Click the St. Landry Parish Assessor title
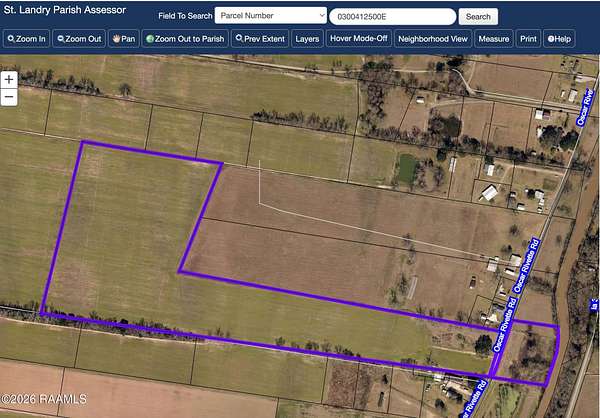600x418 pixels. pyautogui.click(x=66, y=10)
